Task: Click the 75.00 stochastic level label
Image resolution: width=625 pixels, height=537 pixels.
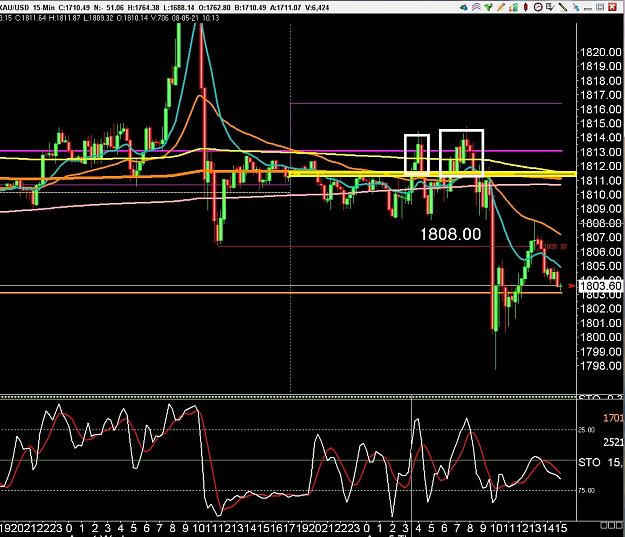Action: [586, 491]
